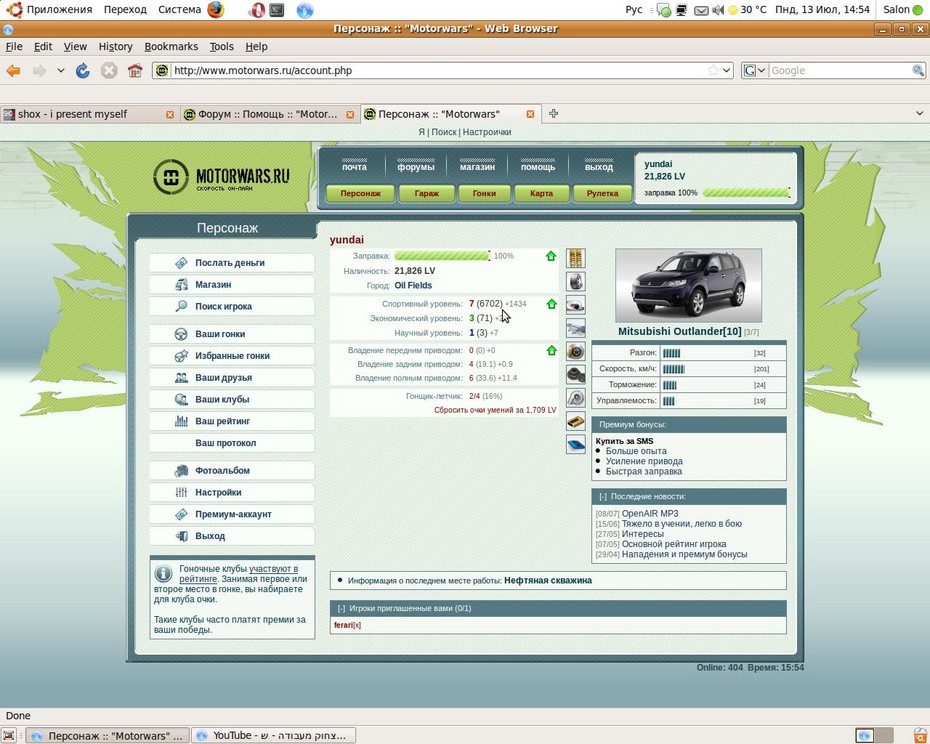
Task: Click the URL address field
Action: tap(439, 70)
